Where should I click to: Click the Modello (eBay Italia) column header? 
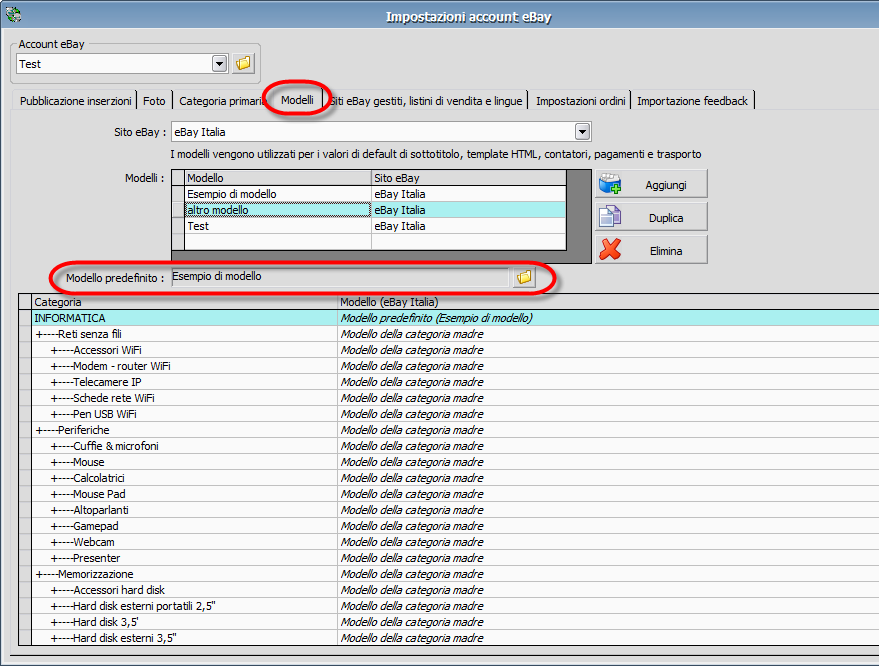(608, 302)
